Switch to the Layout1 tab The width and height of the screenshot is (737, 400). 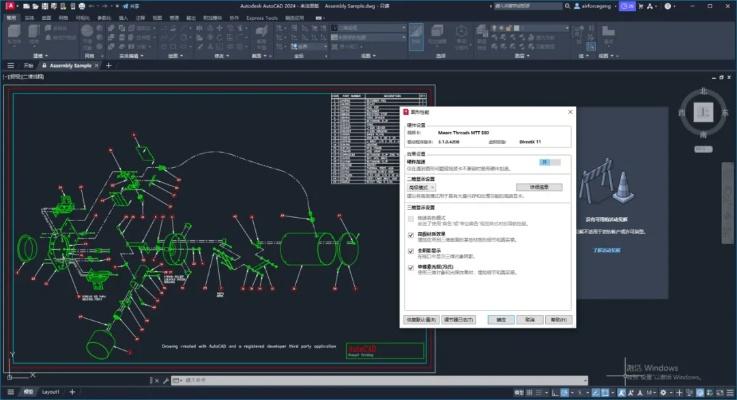[x=52, y=391]
